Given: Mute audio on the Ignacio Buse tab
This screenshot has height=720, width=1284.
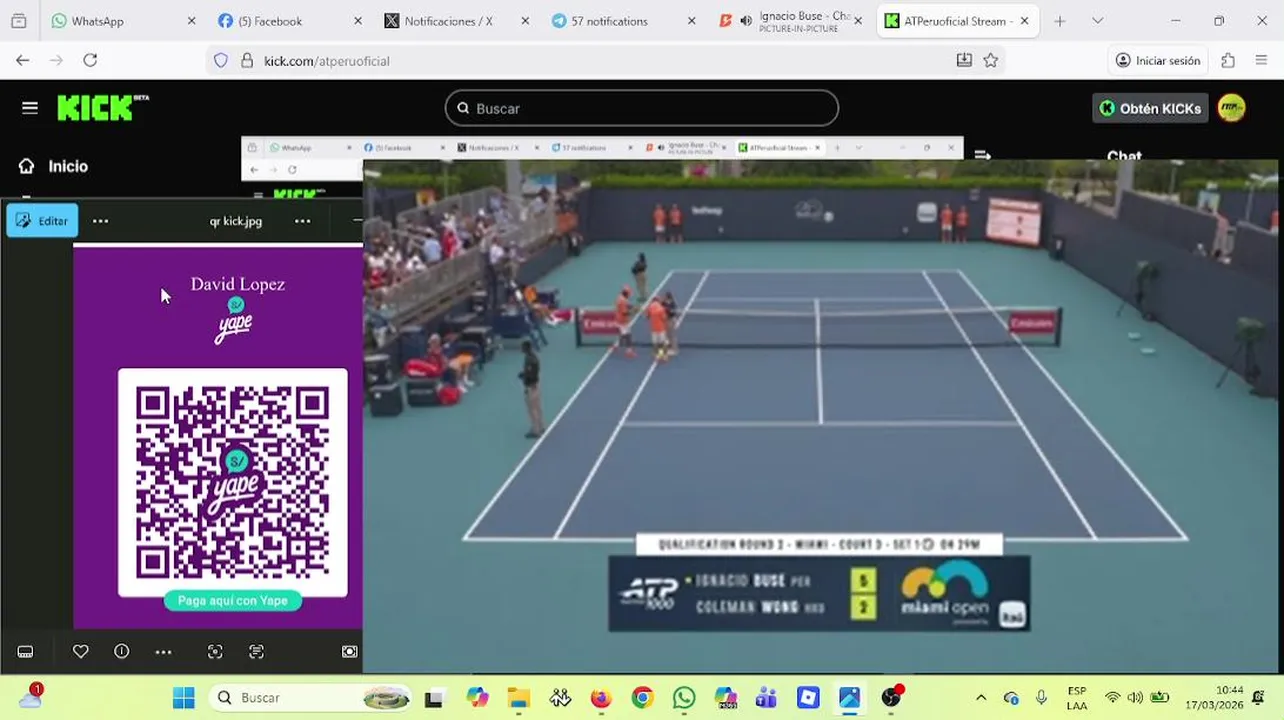Looking at the screenshot, I should pyautogui.click(x=745, y=21).
